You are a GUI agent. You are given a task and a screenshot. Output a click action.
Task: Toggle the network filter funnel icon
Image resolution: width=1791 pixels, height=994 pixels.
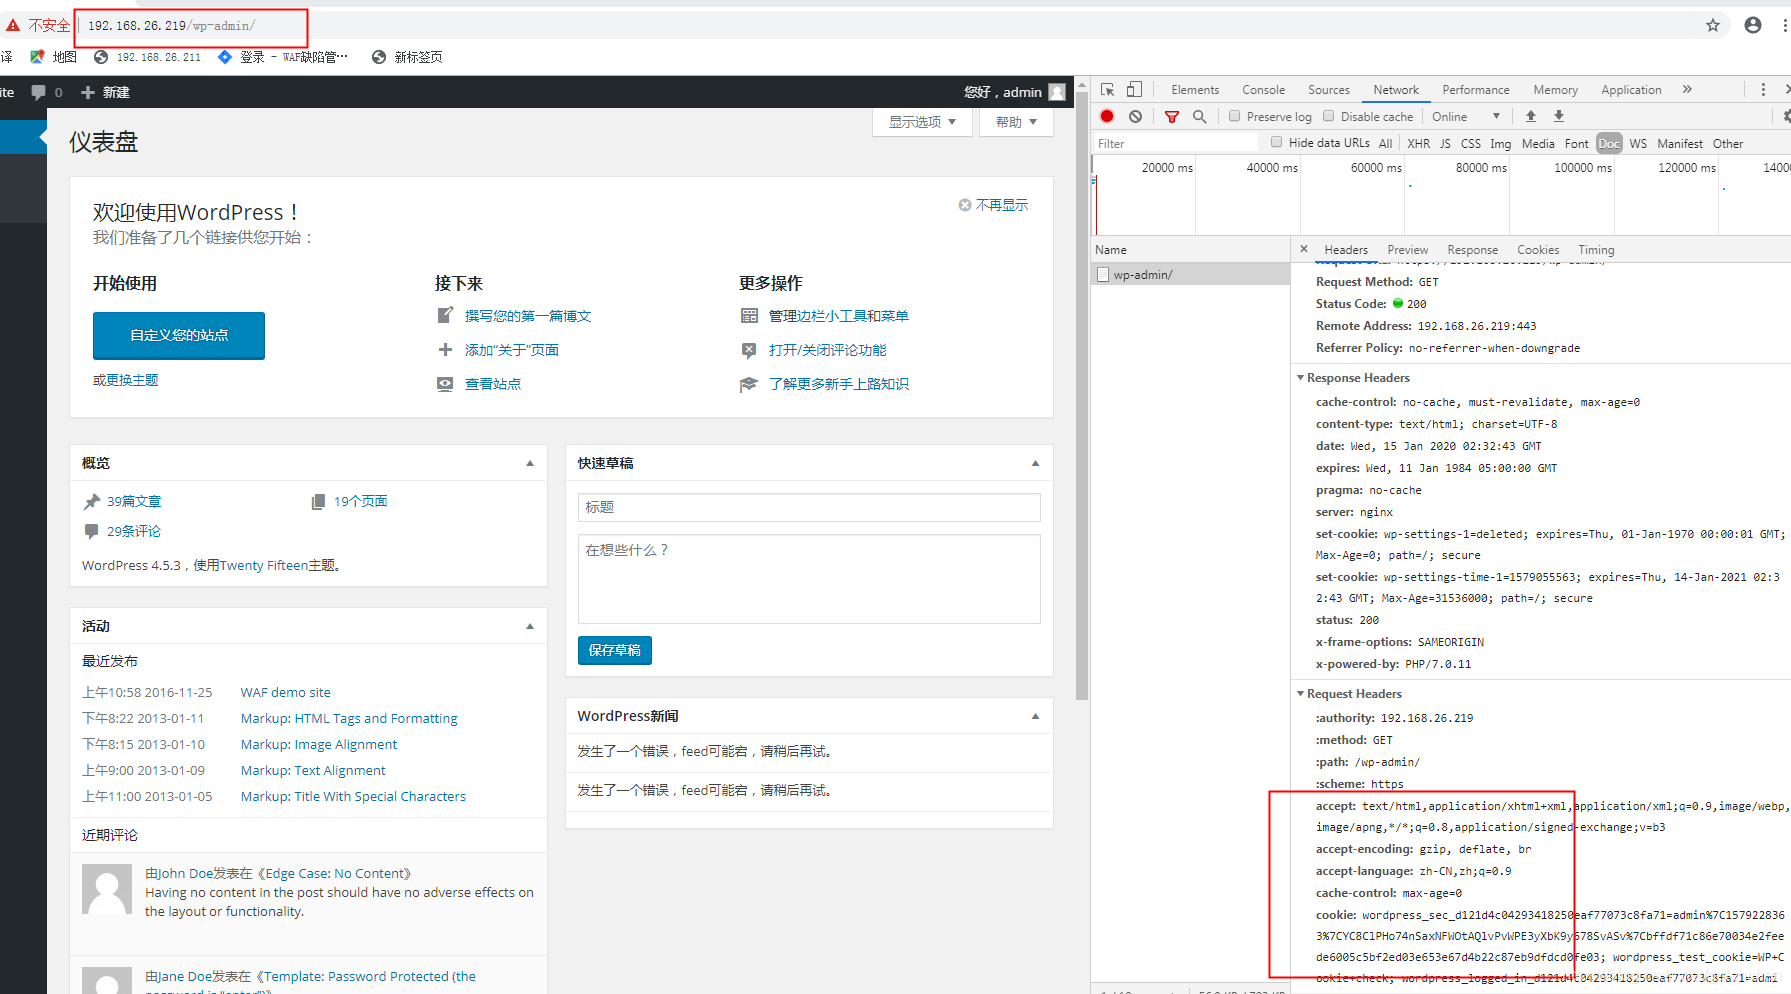point(1172,116)
